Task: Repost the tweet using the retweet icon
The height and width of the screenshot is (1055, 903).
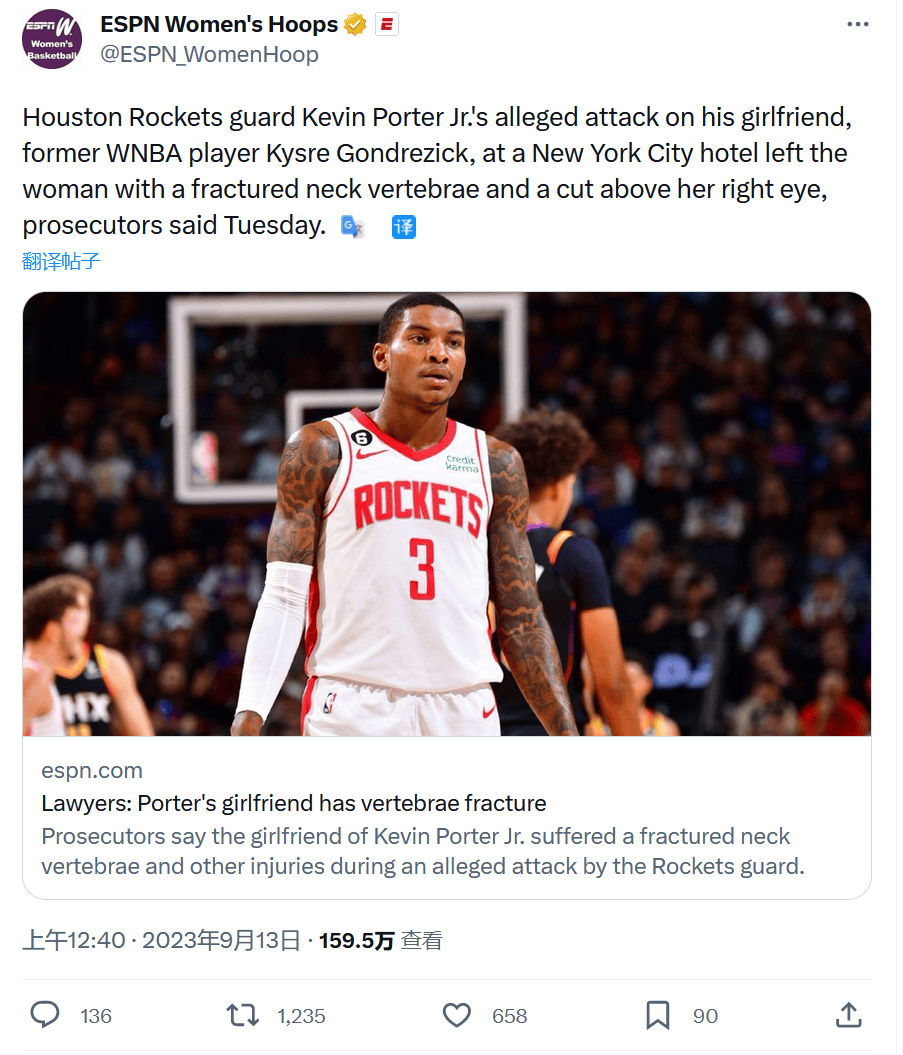Action: pyautogui.click(x=242, y=1015)
